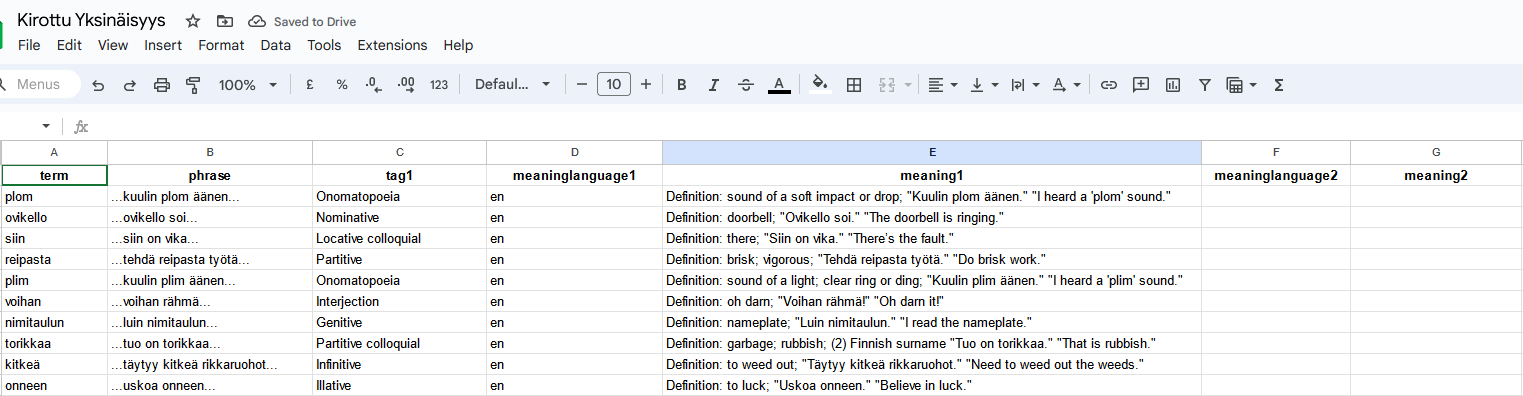Open the View menu
This screenshot has height=396, width=1523.
(x=113, y=45)
